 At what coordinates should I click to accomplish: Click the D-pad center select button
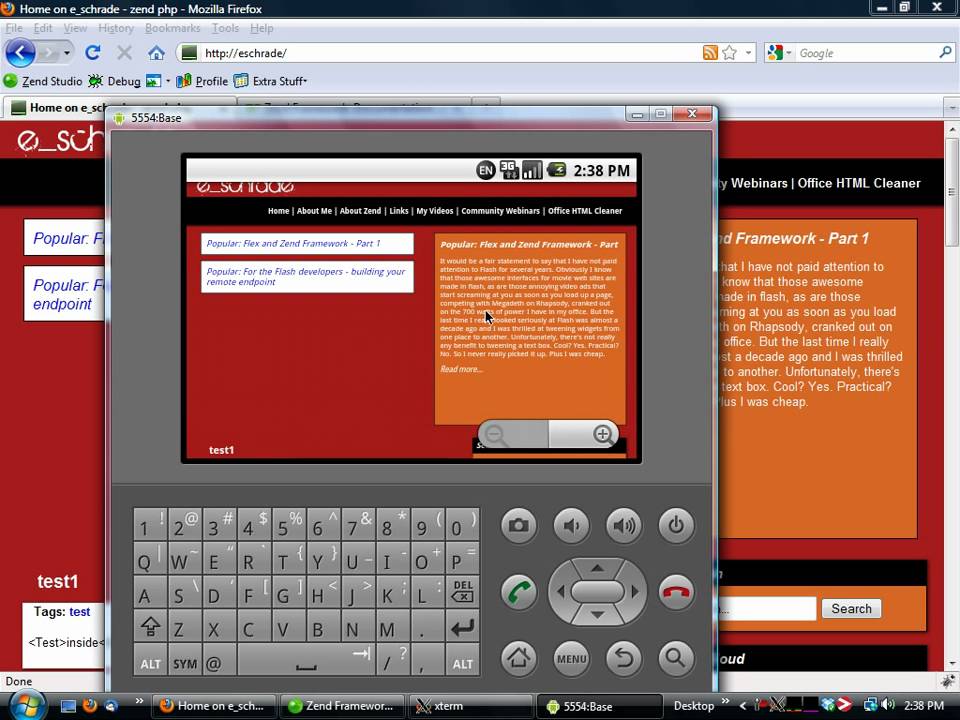pos(598,591)
